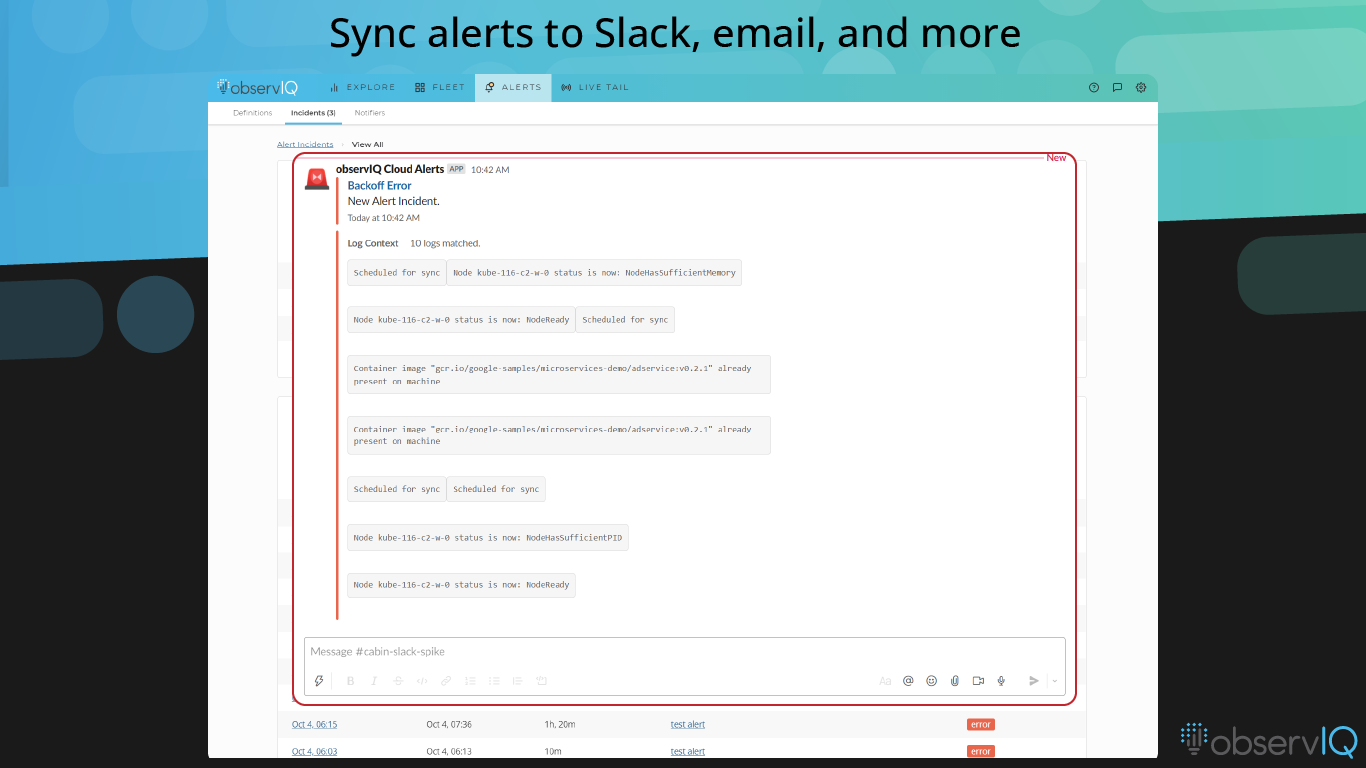Toggle the Aa formatting toolbar
The width and height of the screenshot is (1366, 768).
[x=885, y=681]
